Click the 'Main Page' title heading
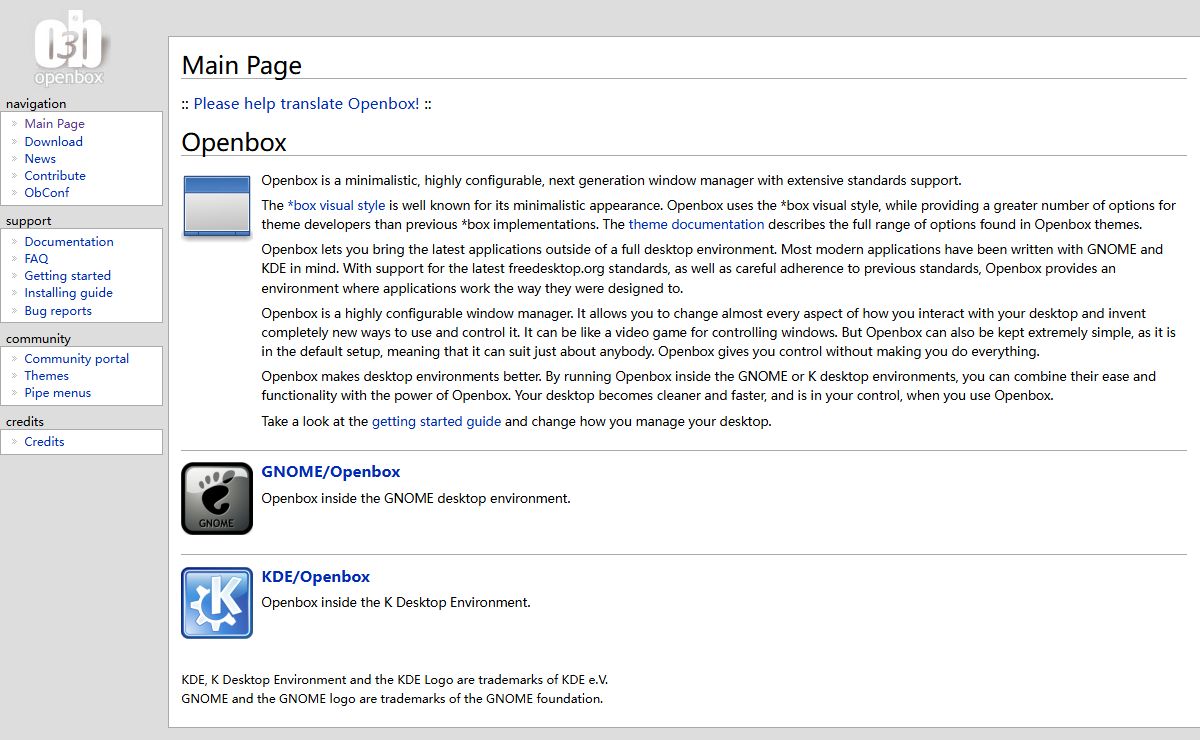Screen dimensions: 1200x740 coord(242,66)
